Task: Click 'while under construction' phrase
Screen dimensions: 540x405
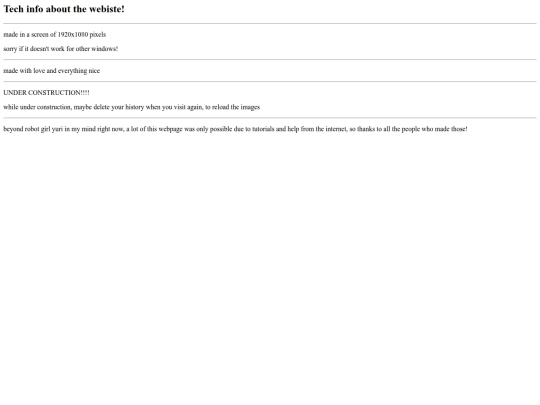Action: (x=37, y=107)
